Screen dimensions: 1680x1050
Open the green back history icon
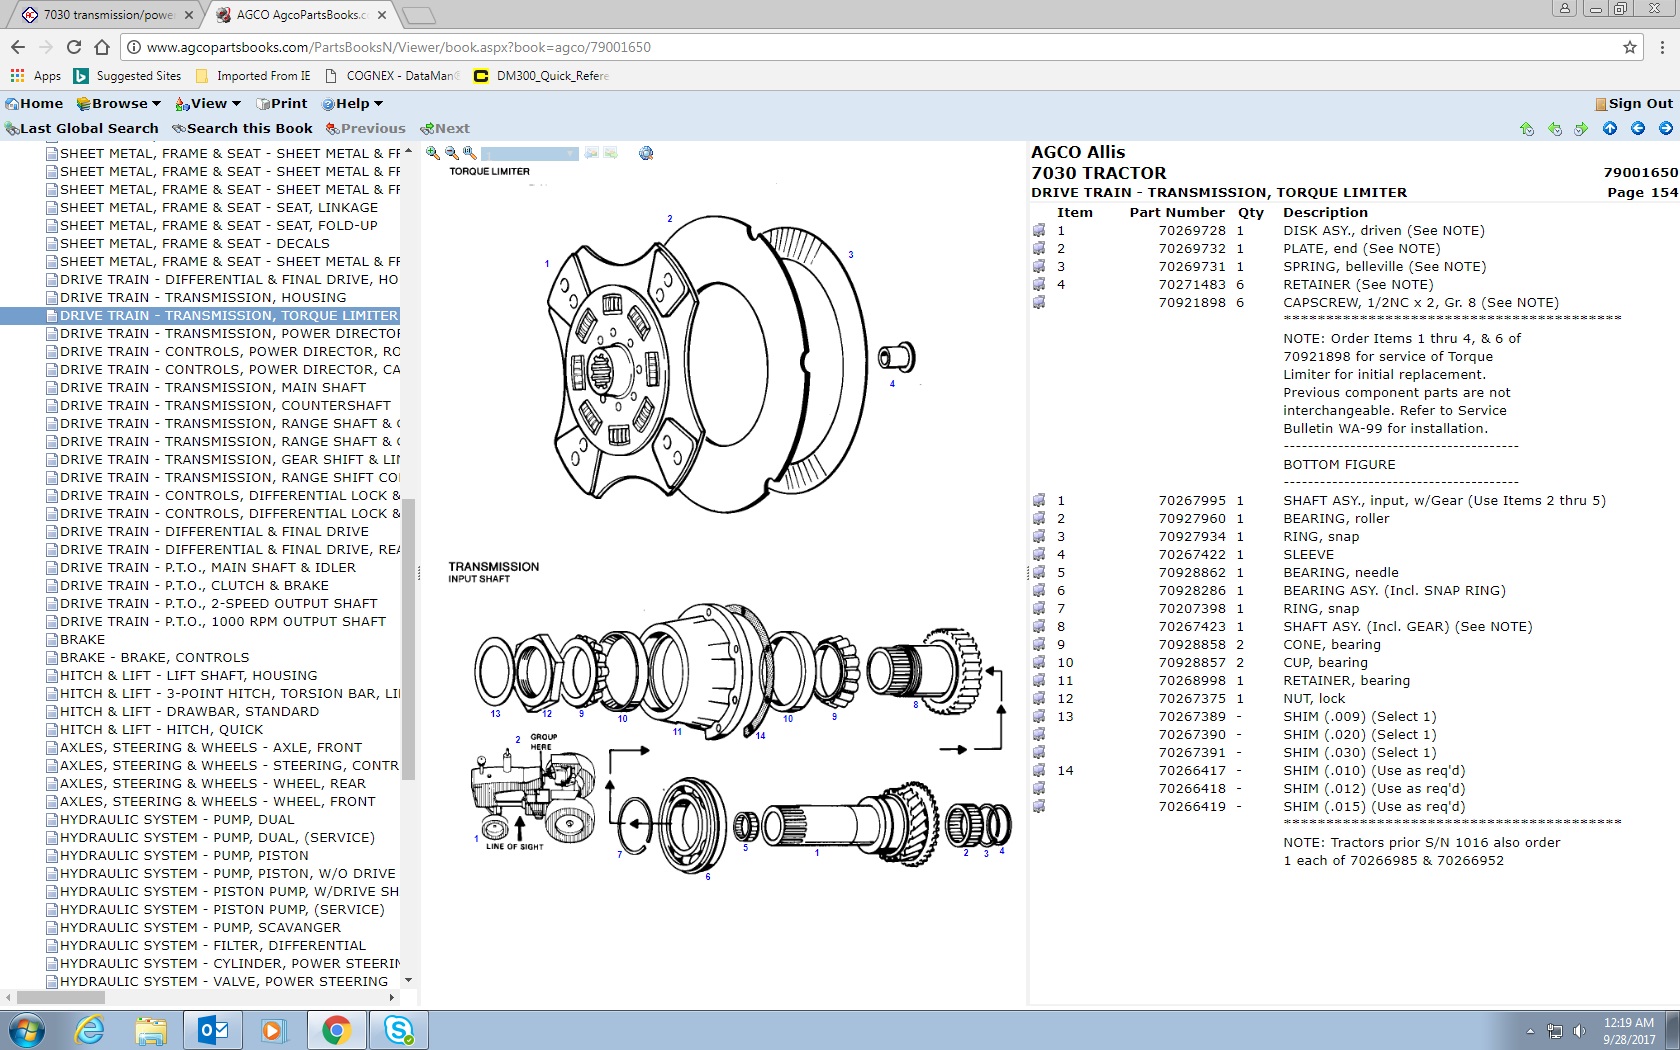pos(1555,128)
